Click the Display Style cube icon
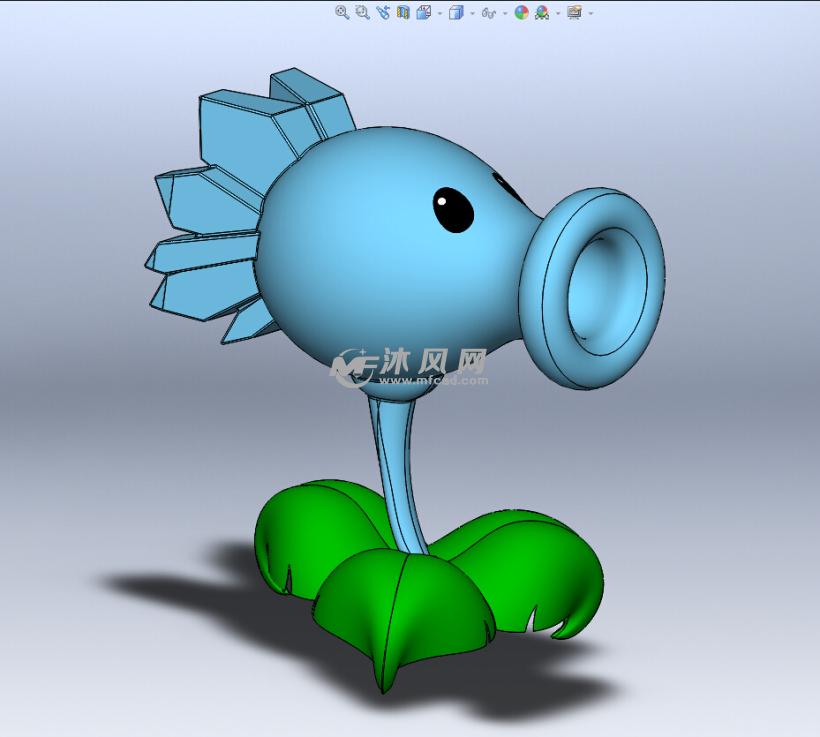Image resolution: width=820 pixels, height=737 pixels. tap(456, 13)
